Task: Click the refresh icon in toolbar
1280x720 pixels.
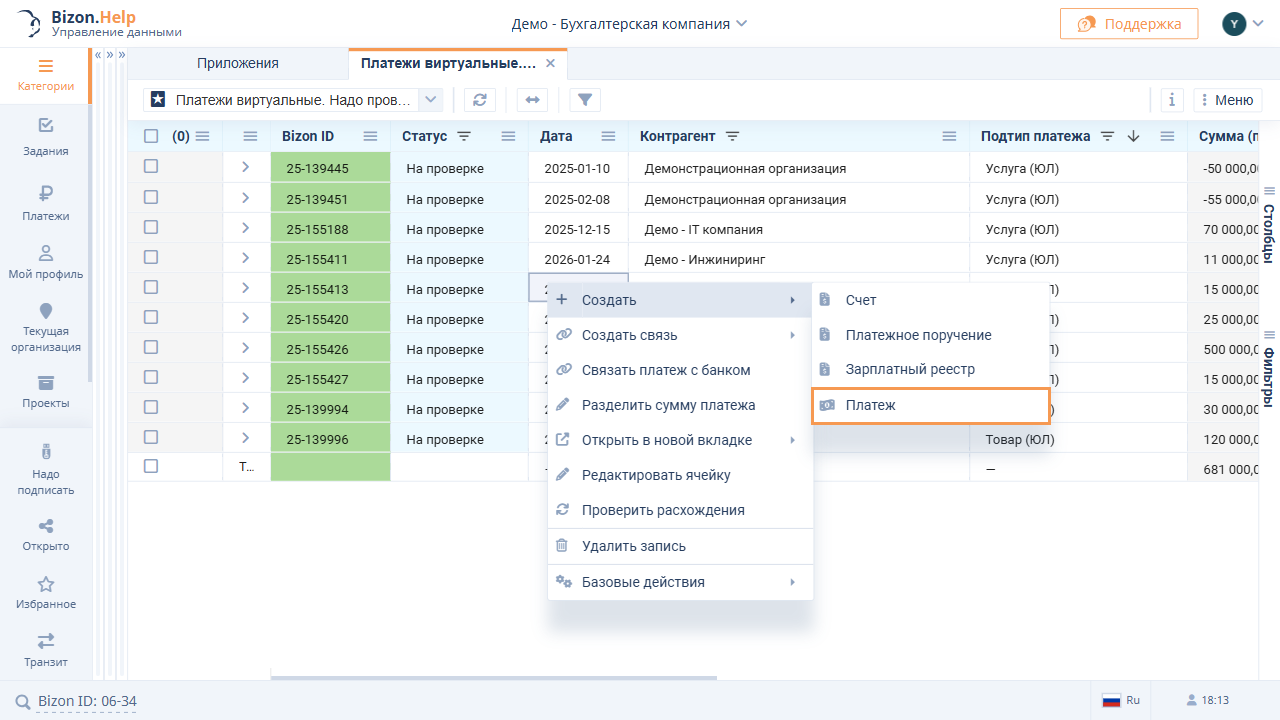Action: pyautogui.click(x=480, y=100)
